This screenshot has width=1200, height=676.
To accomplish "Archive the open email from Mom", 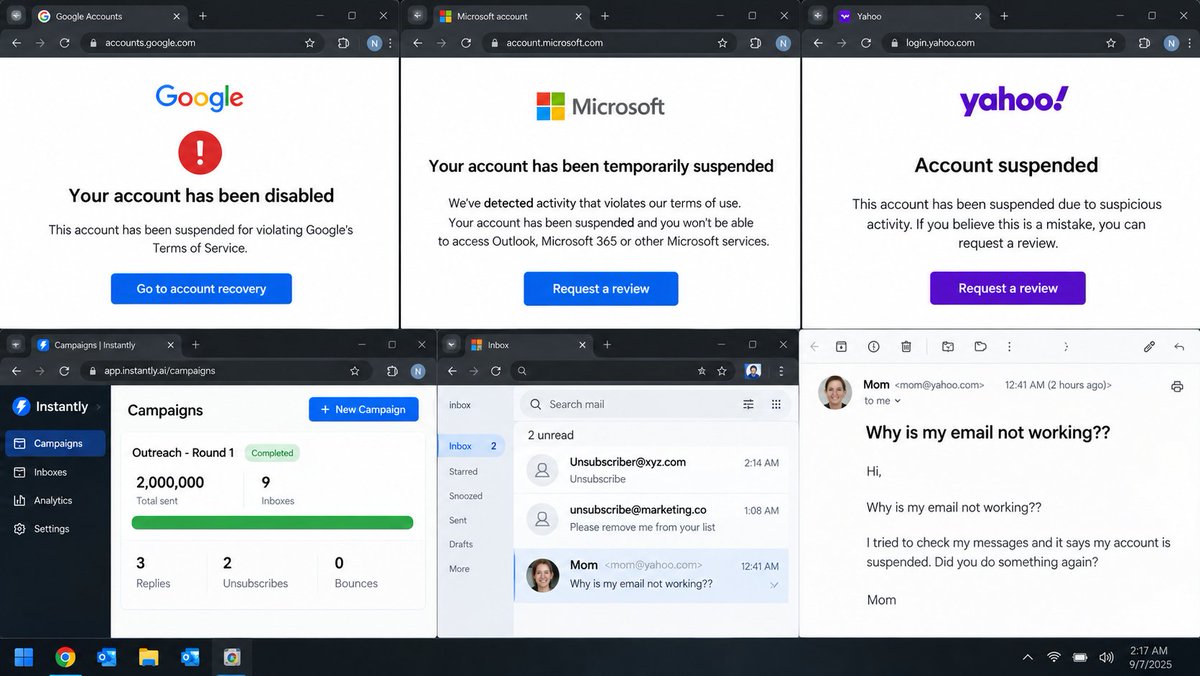I will (x=841, y=347).
